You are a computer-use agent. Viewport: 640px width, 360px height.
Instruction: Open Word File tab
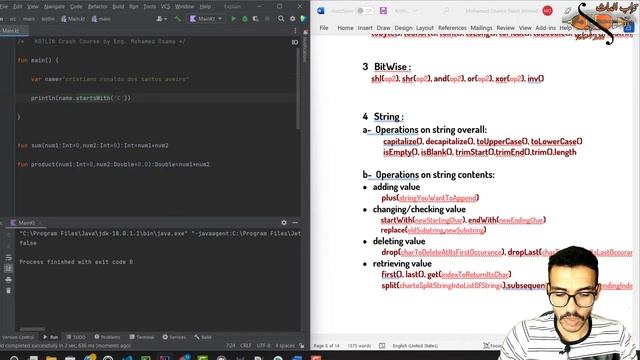(324, 28)
